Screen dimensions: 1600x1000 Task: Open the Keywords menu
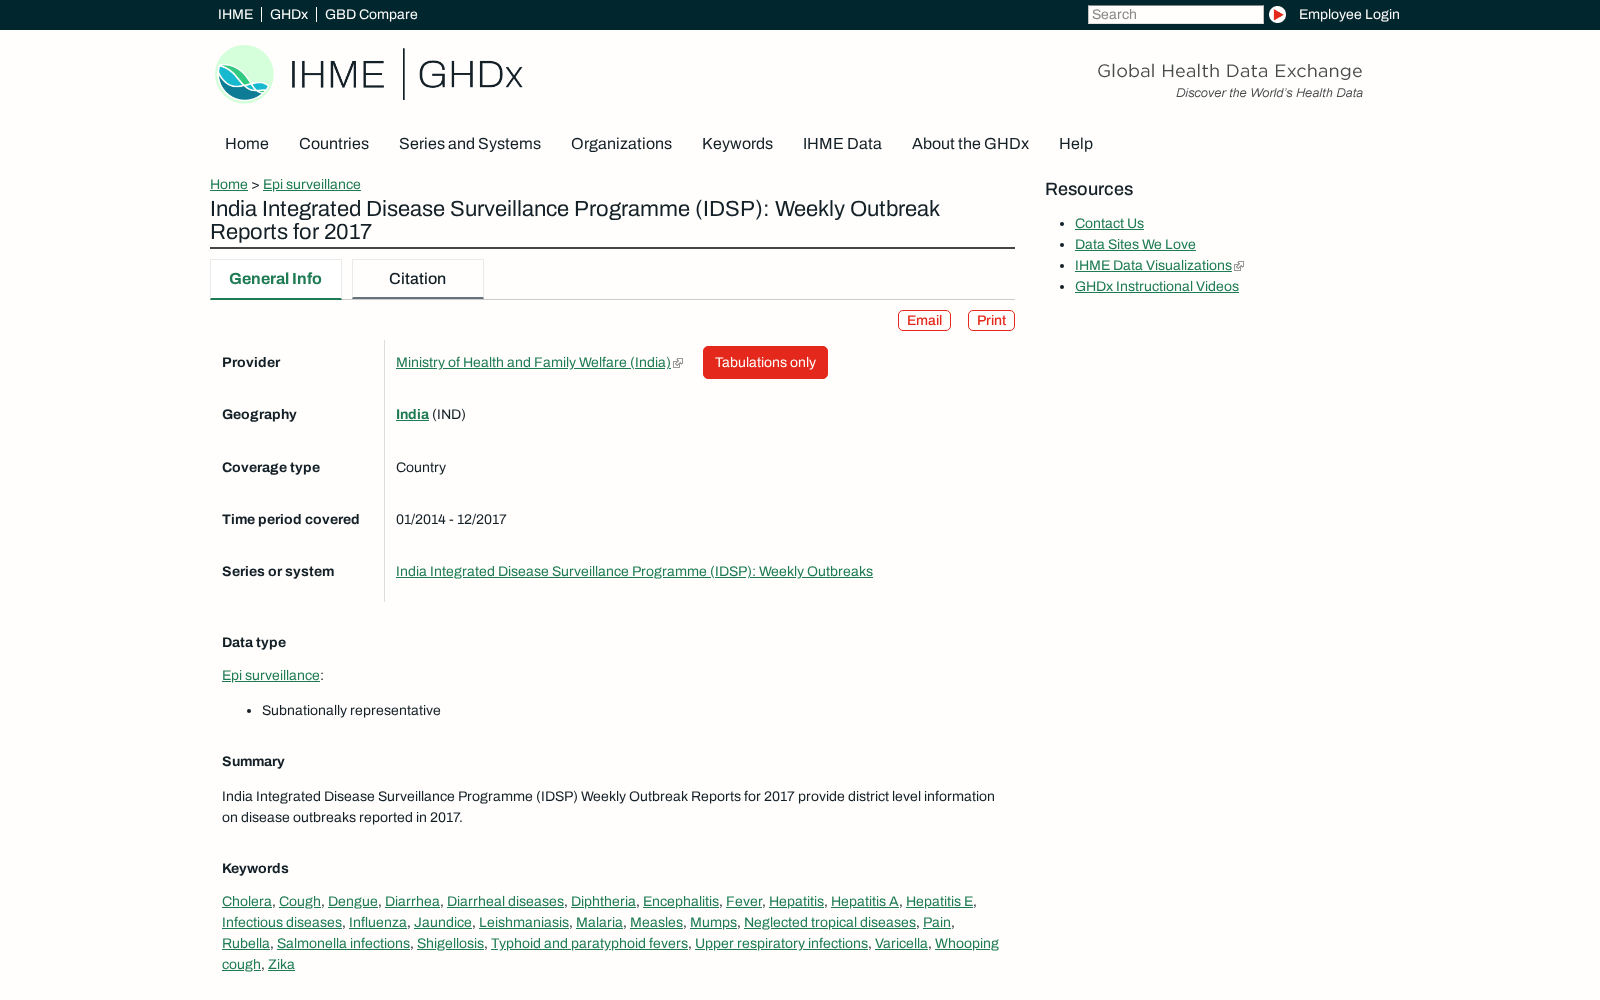point(737,144)
